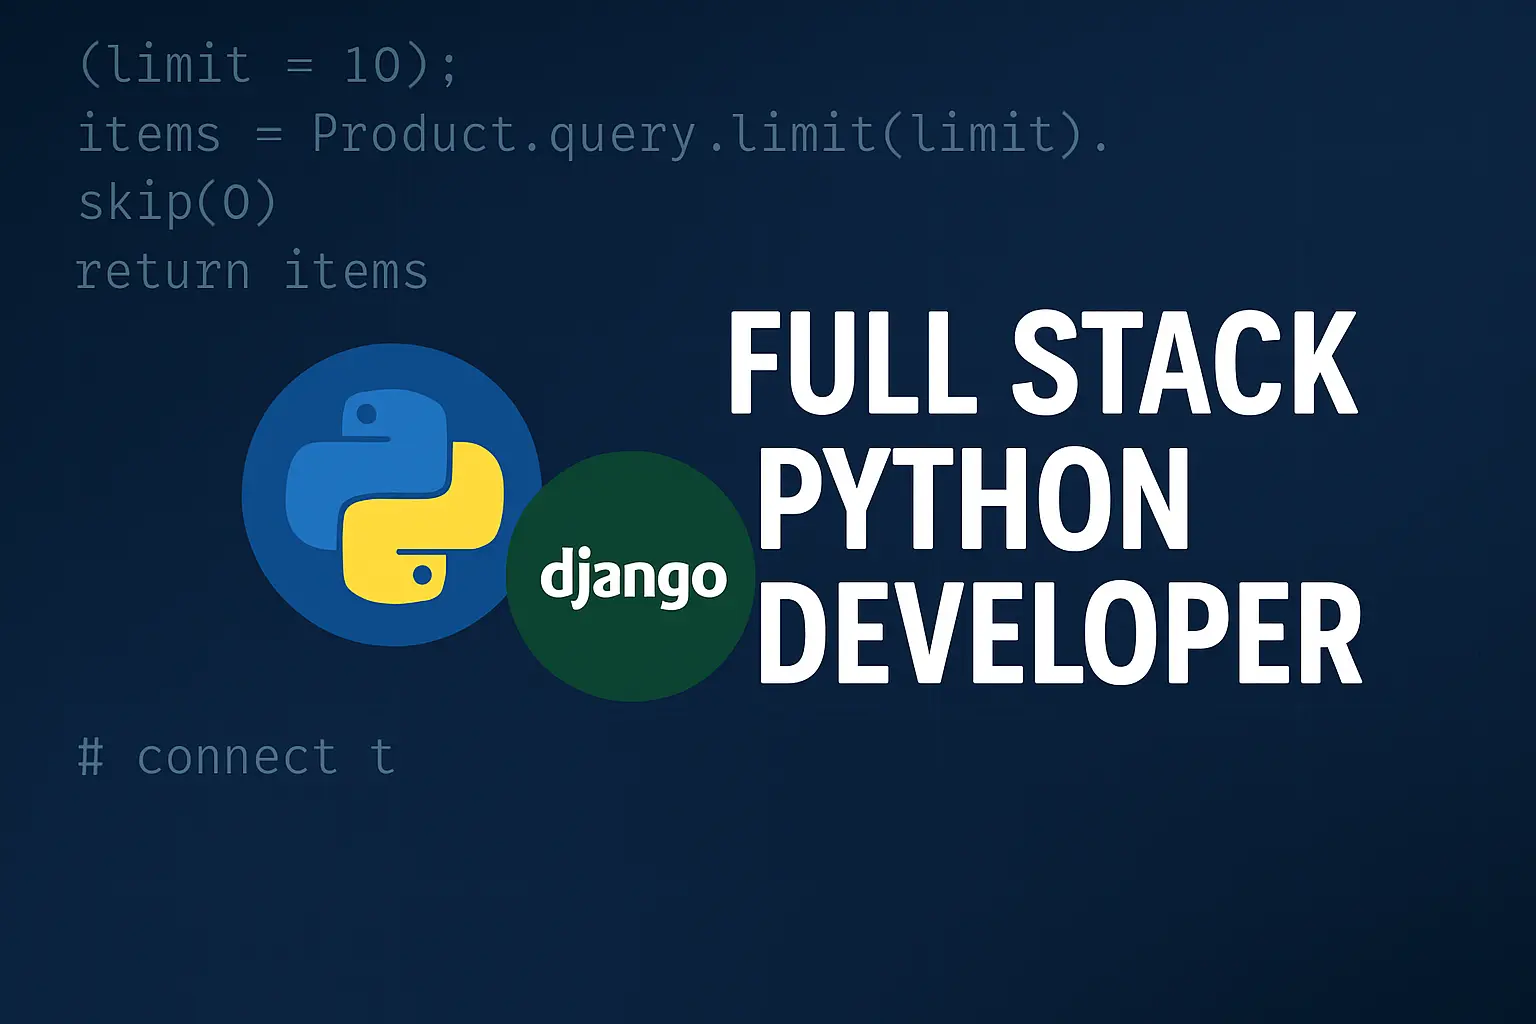Click the "items =" variable assignment text
This screenshot has height=1024, width=1536.
[x=180, y=134]
